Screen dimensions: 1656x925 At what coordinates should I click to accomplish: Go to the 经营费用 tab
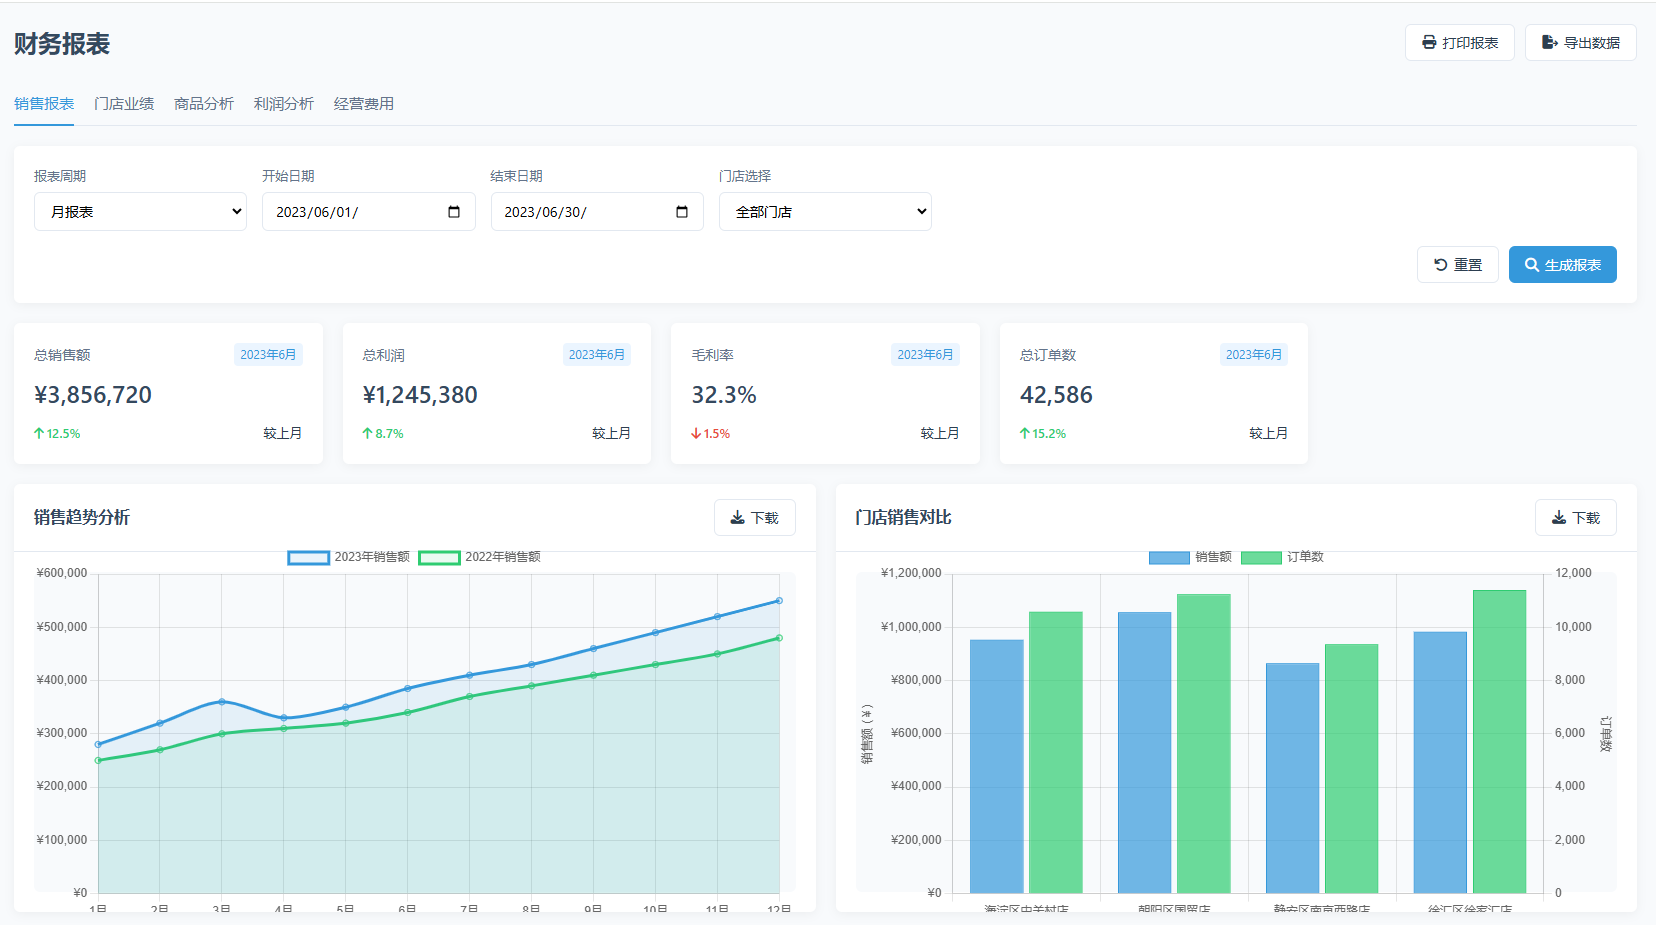click(364, 104)
